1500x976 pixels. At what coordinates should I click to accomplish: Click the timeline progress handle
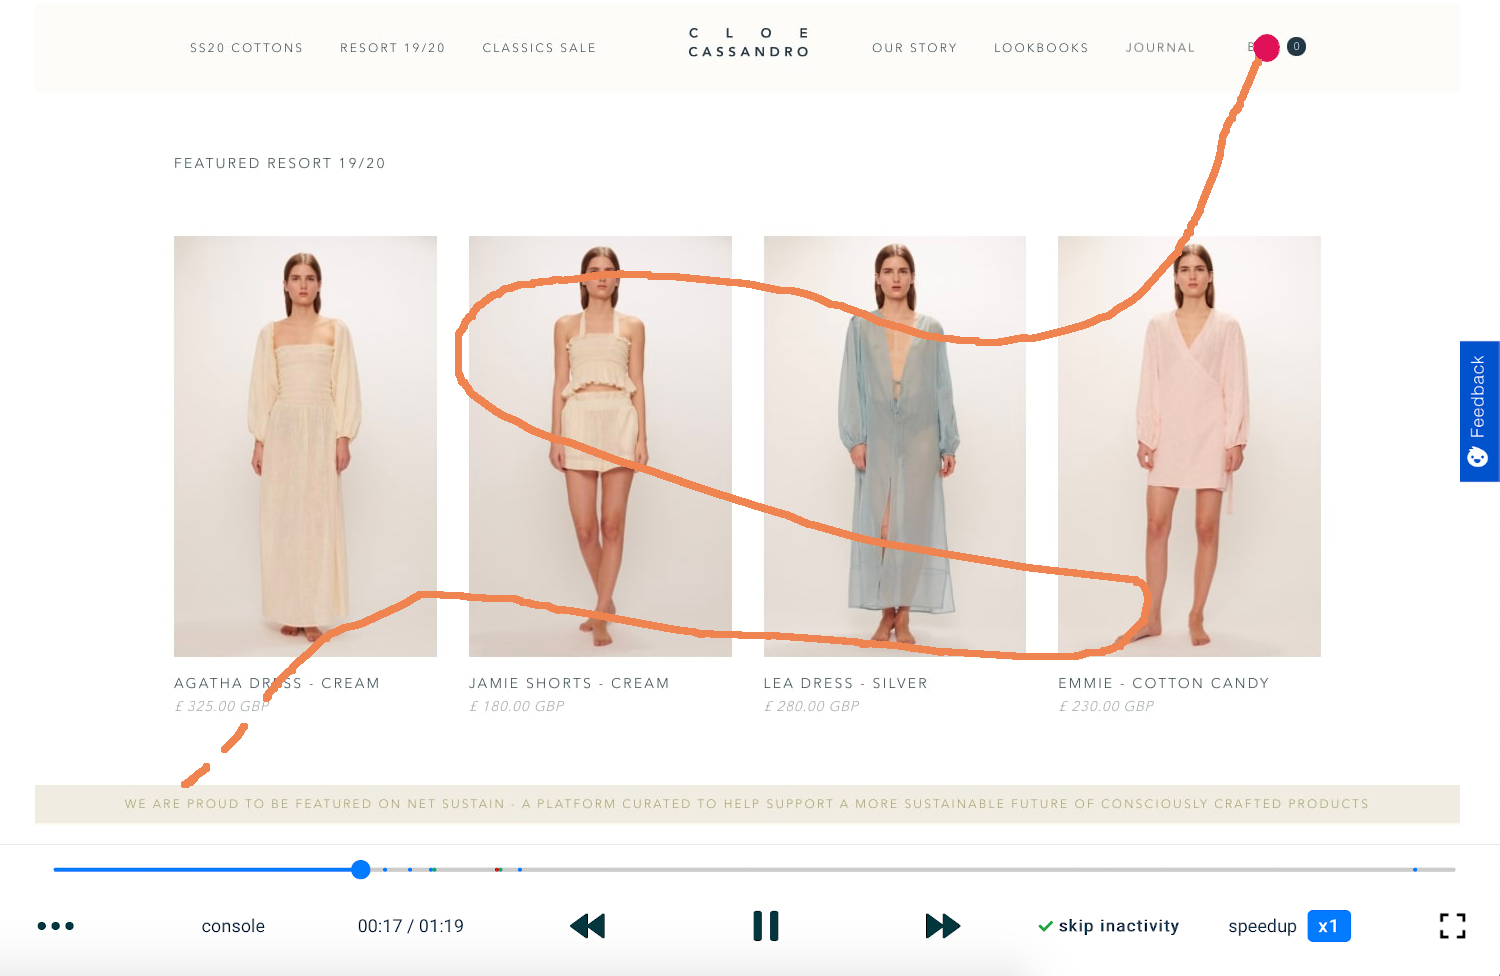coord(361,870)
